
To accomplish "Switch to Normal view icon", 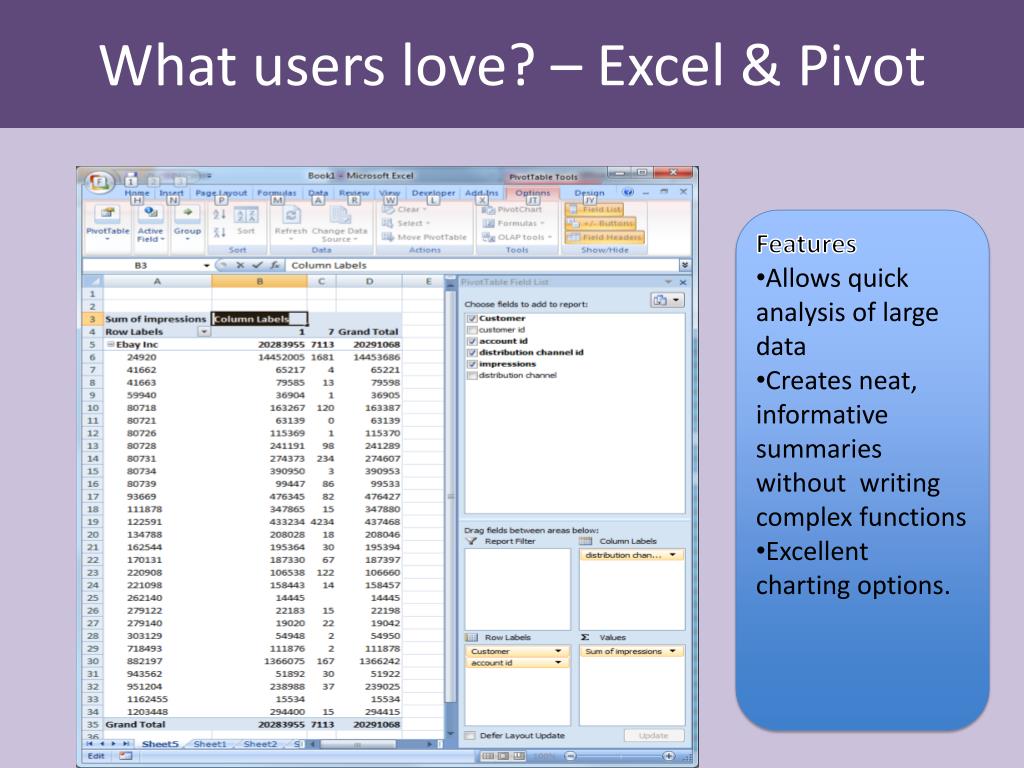I will point(488,756).
